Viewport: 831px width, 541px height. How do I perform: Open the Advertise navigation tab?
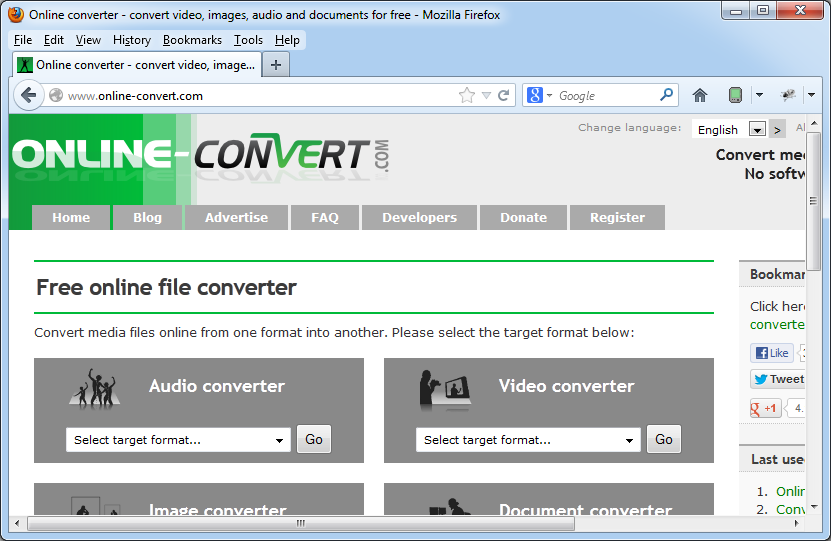point(236,217)
